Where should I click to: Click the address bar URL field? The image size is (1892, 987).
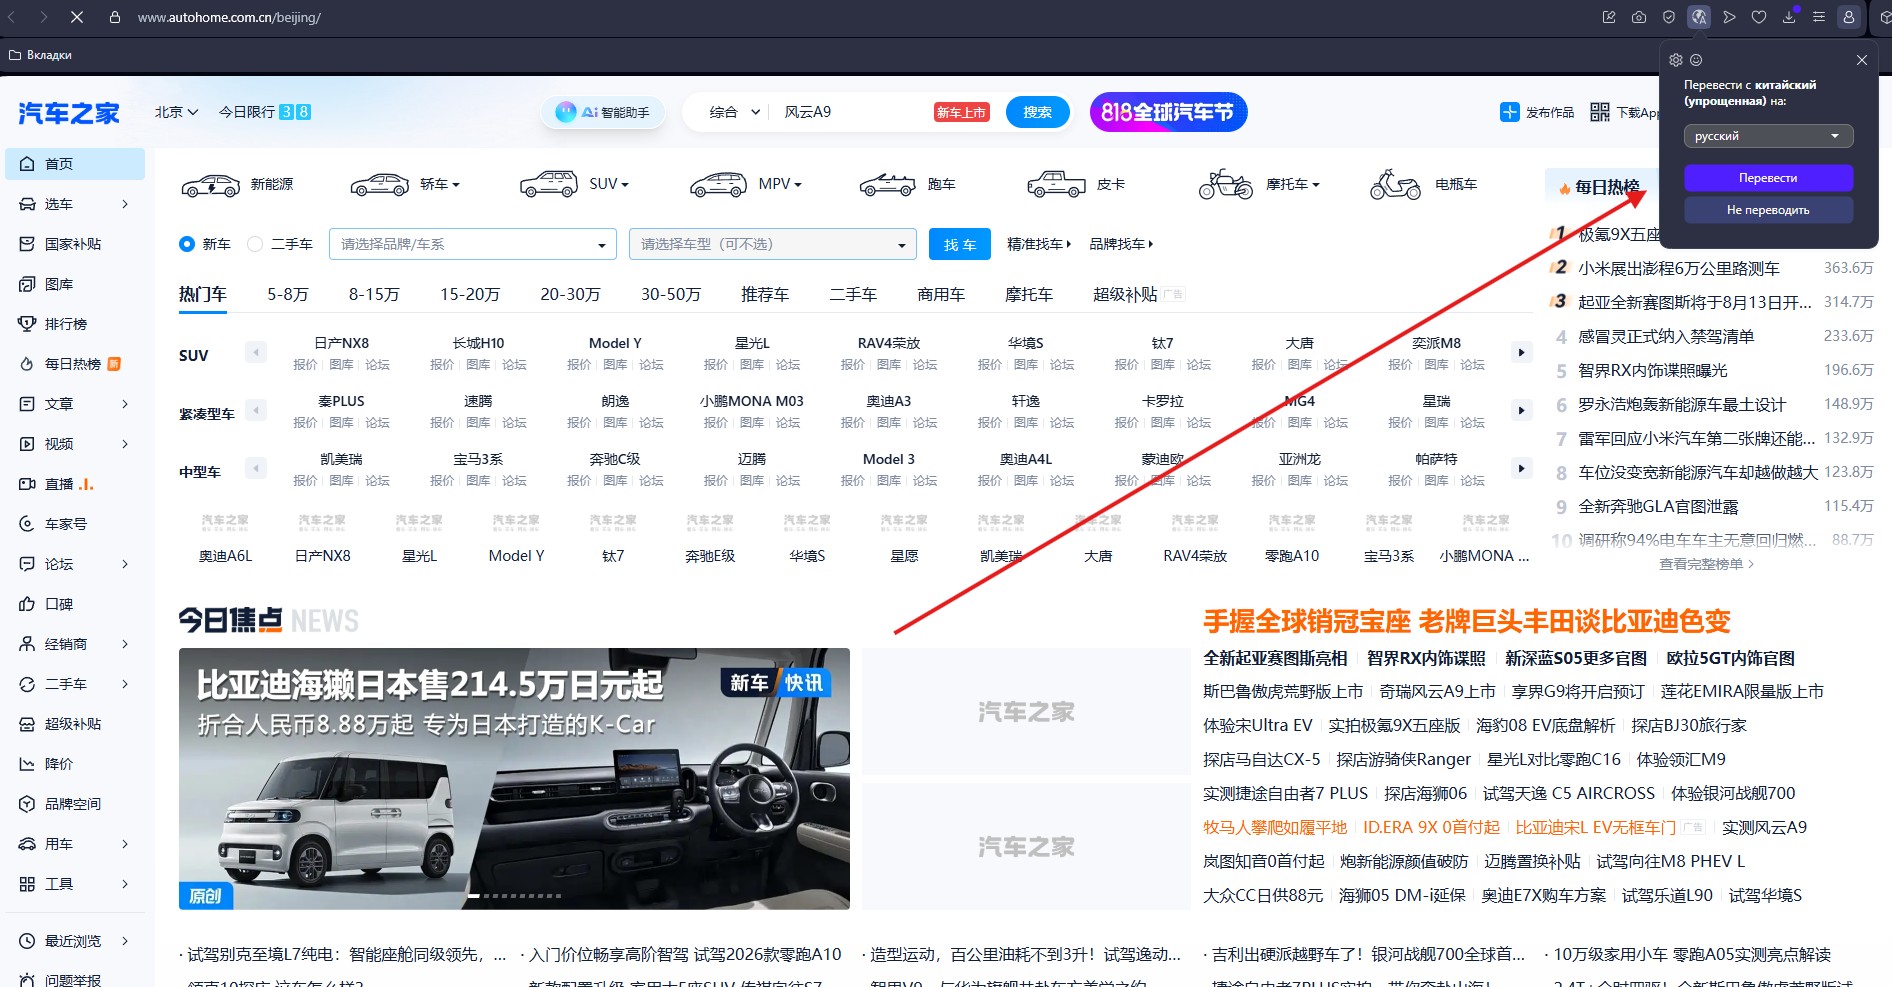click(x=229, y=17)
